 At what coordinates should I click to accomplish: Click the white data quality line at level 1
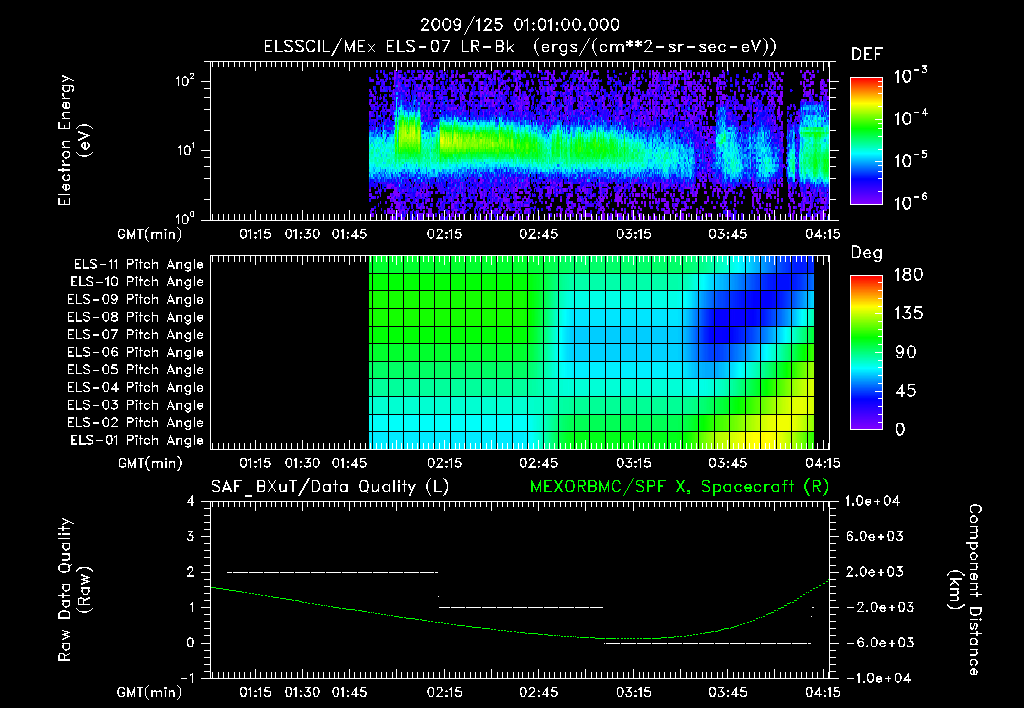520,607
